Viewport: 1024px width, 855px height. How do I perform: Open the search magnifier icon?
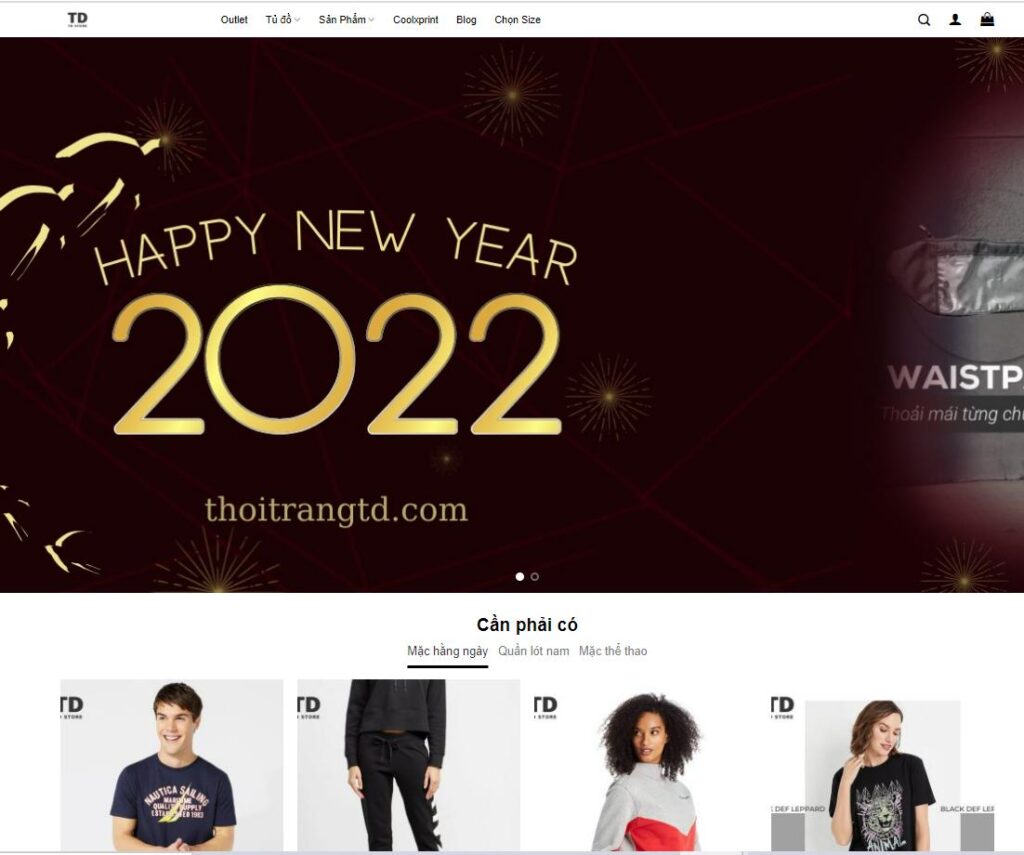point(923,20)
